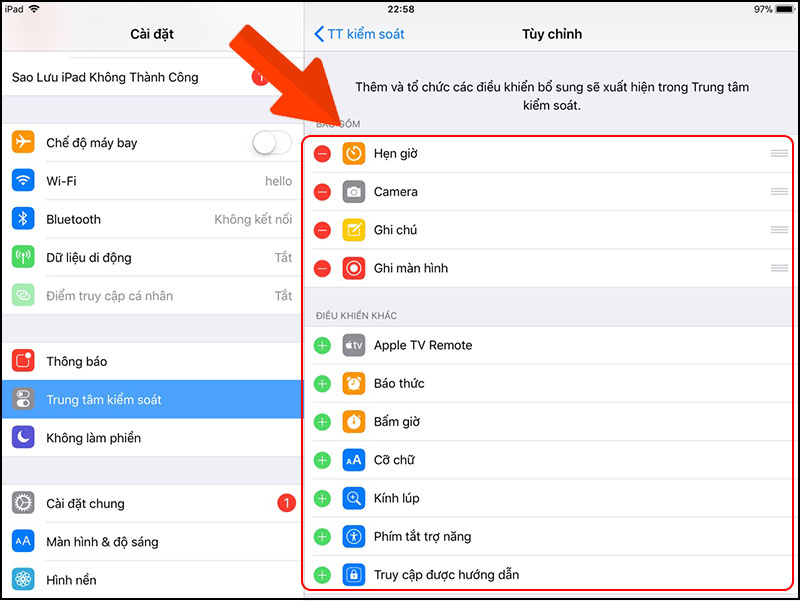
Task: Remove Ghi màn hình control
Action: (322, 268)
